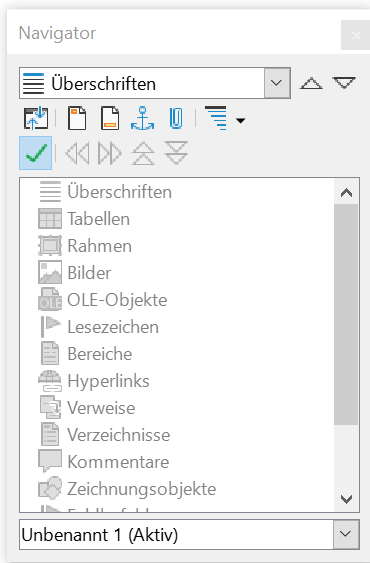Image resolution: width=370 pixels, height=563 pixels.
Task: Select Verweise tree entry
Action: tap(101, 408)
